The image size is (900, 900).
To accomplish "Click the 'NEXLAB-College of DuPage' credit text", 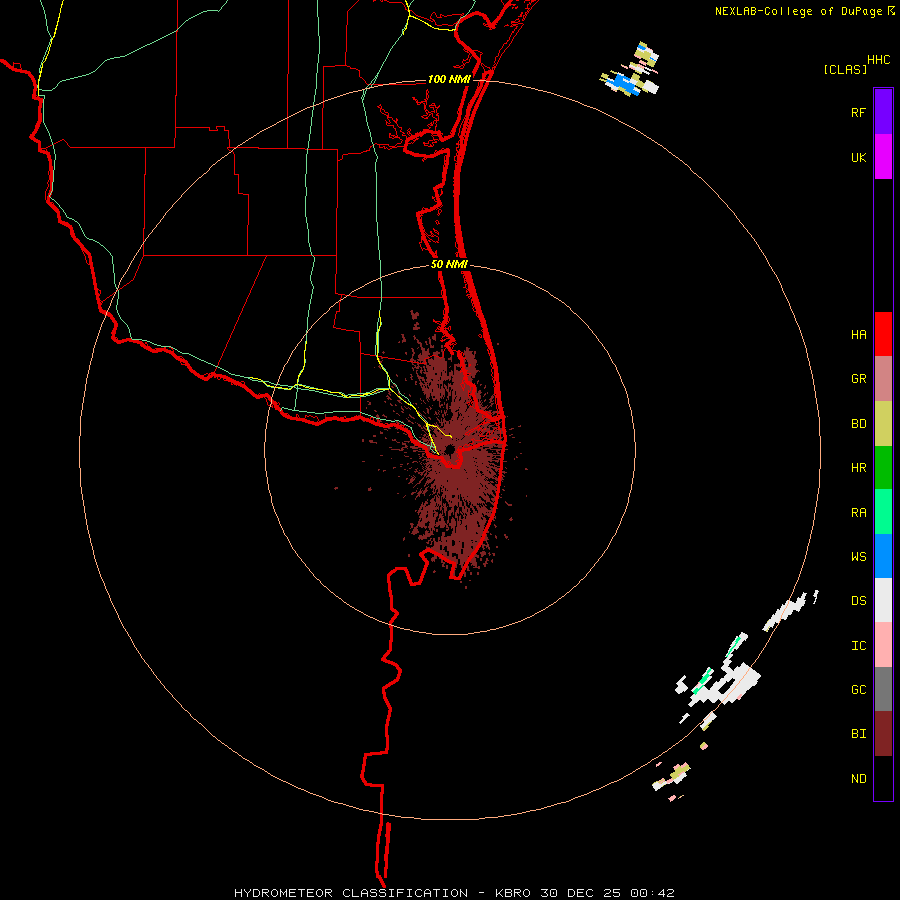I will tap(800, 11).
